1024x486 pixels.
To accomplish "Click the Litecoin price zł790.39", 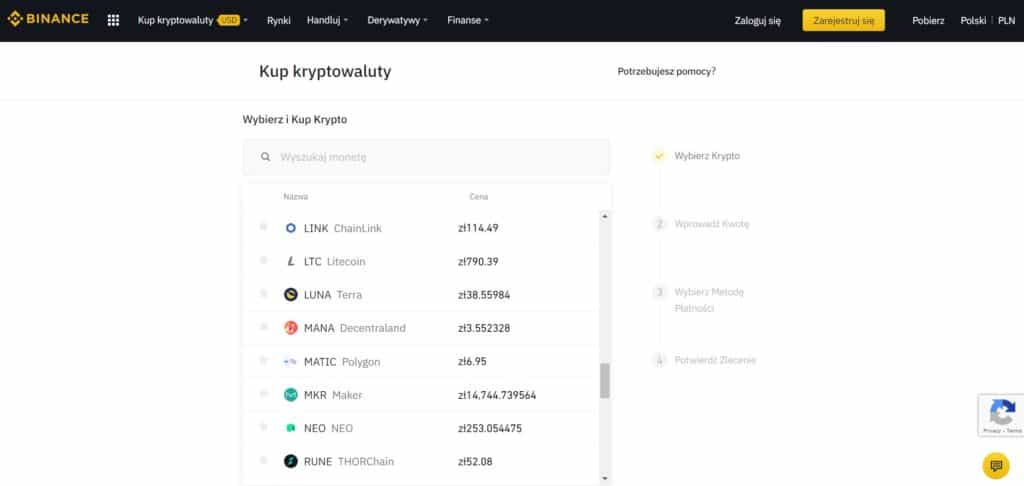I will coord(479,261).
